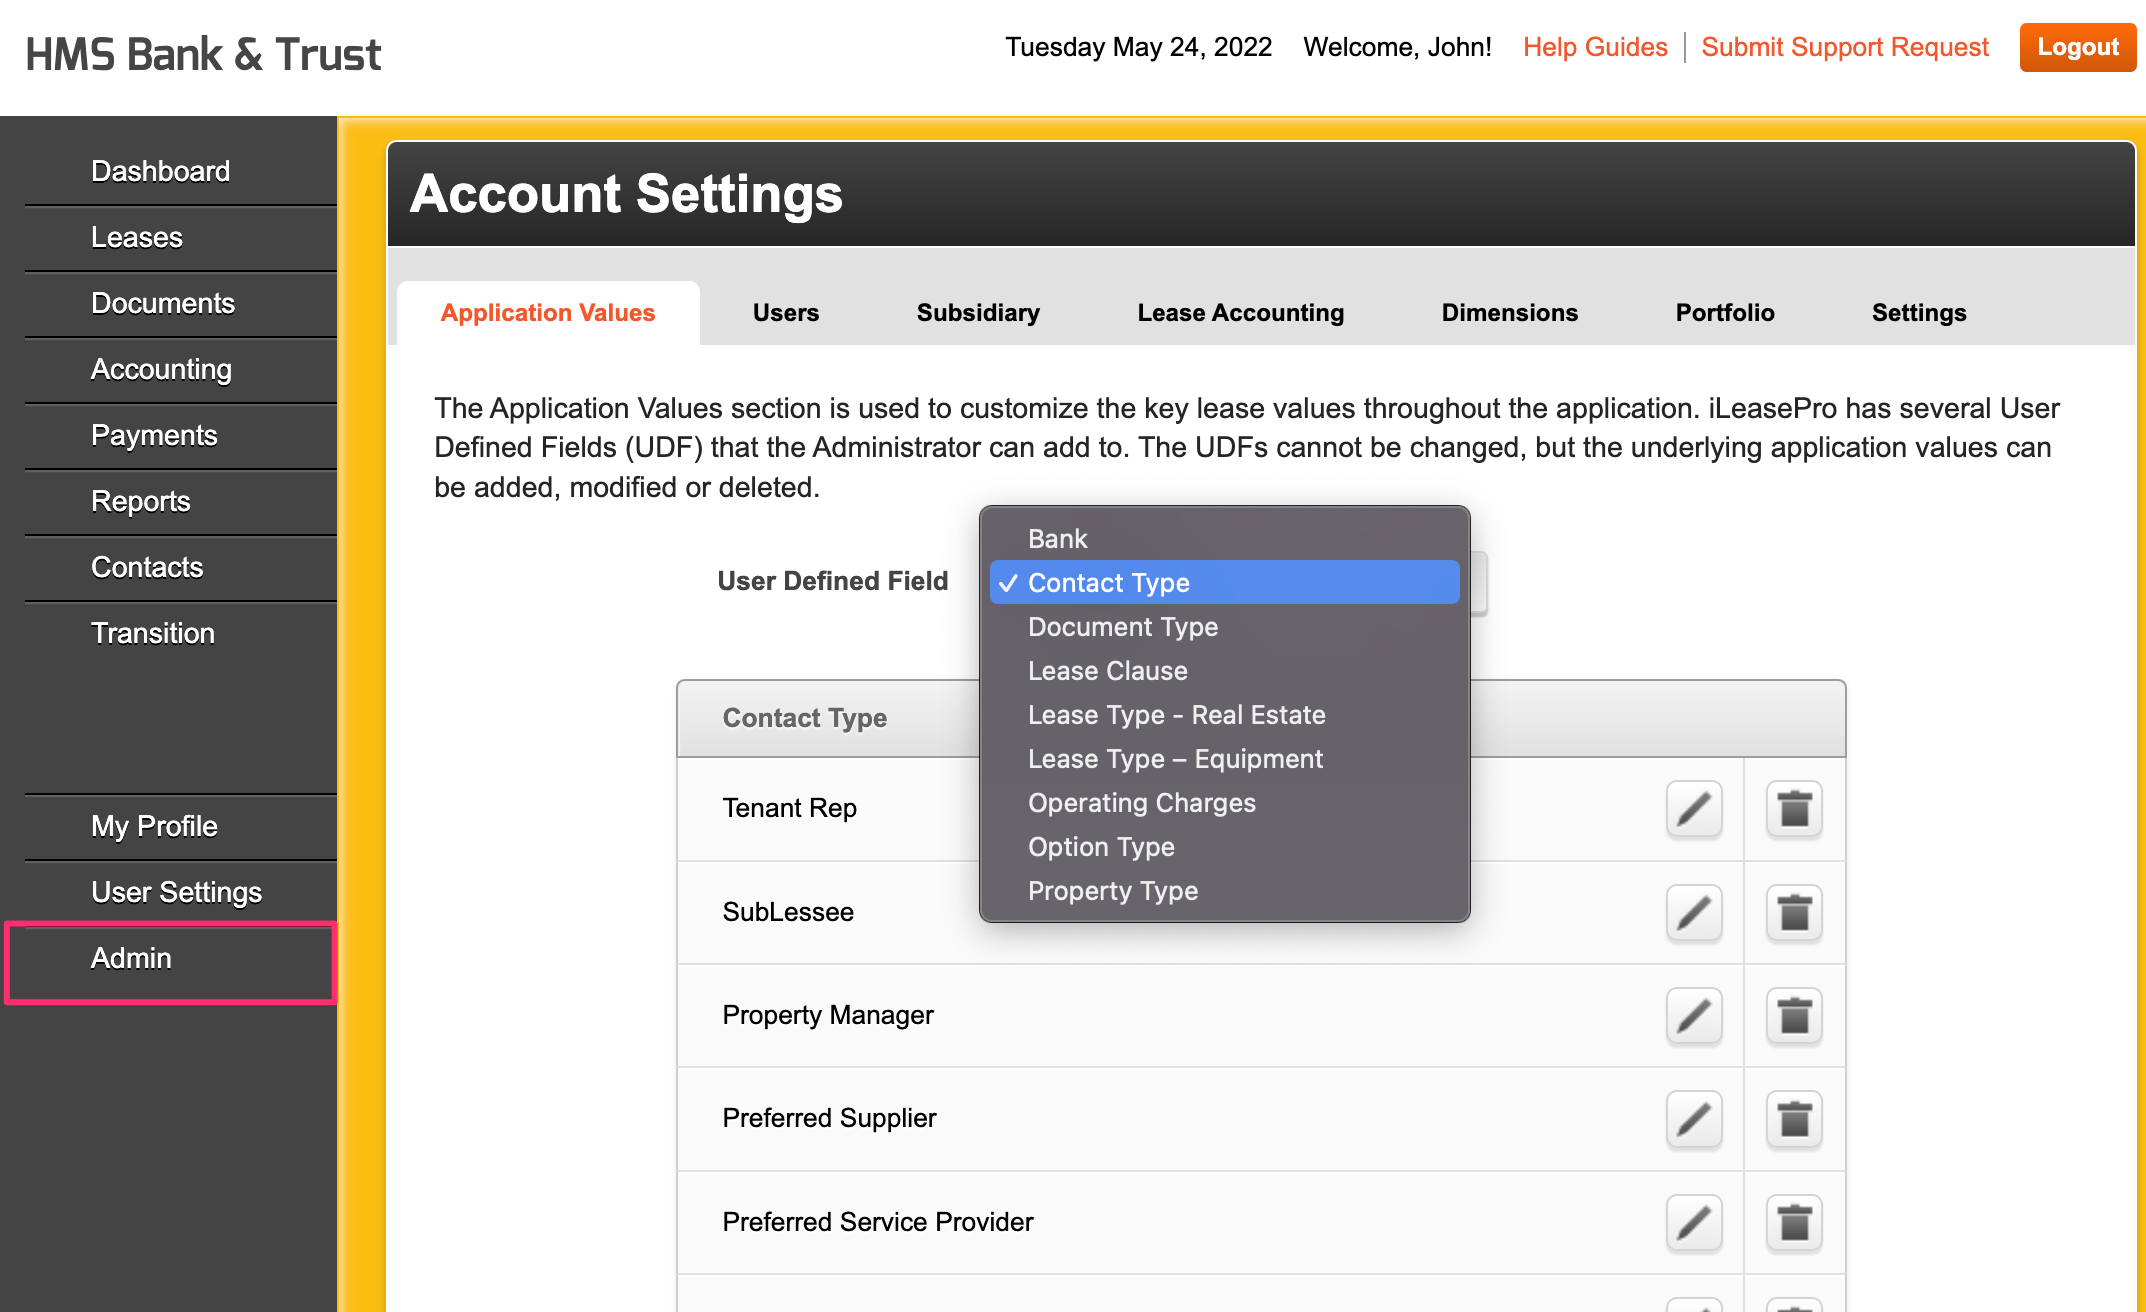This screenshot has width=2146, height=1312.
Task: Click edit pencil for Tenant Rep
Action: point(1693,809)
